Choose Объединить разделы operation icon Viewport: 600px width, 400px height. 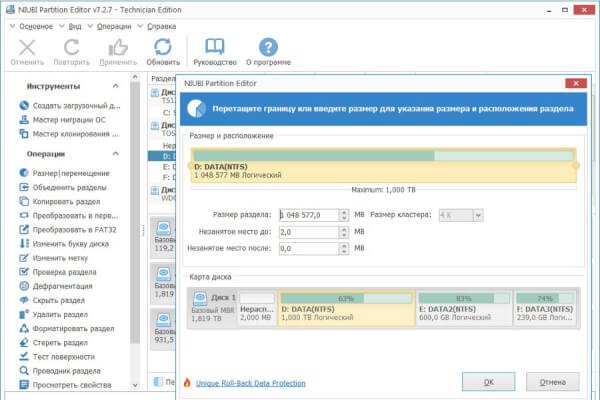[x=24, y=187]
